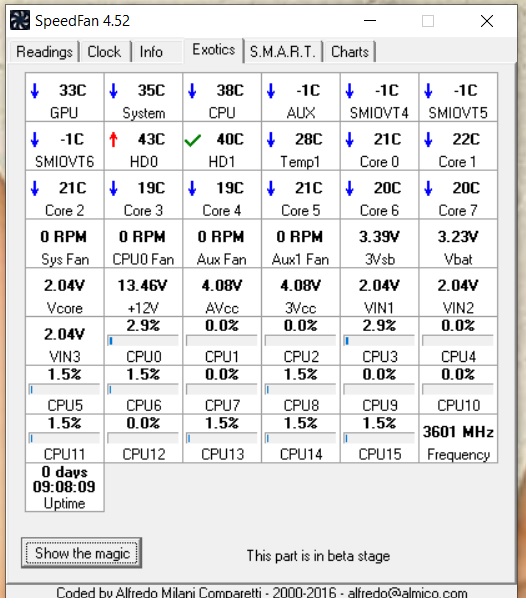Image resolution: width=526 pixels, height=604 pixels.
Task: Click the down arrow icon for Core 0
Action: [350, 139]
